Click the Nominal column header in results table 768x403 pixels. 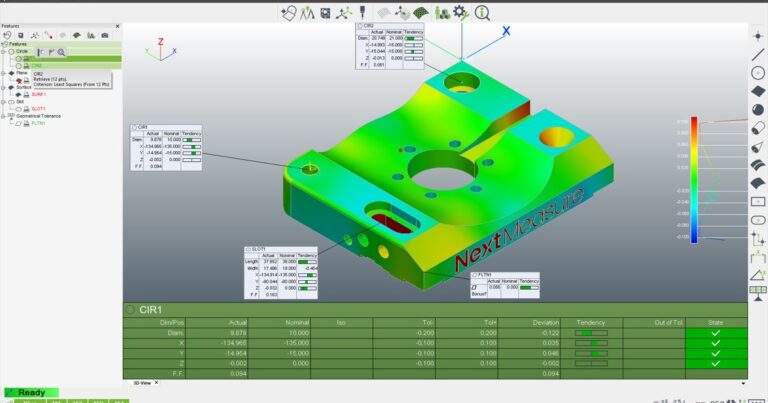(x=298, y=323)
